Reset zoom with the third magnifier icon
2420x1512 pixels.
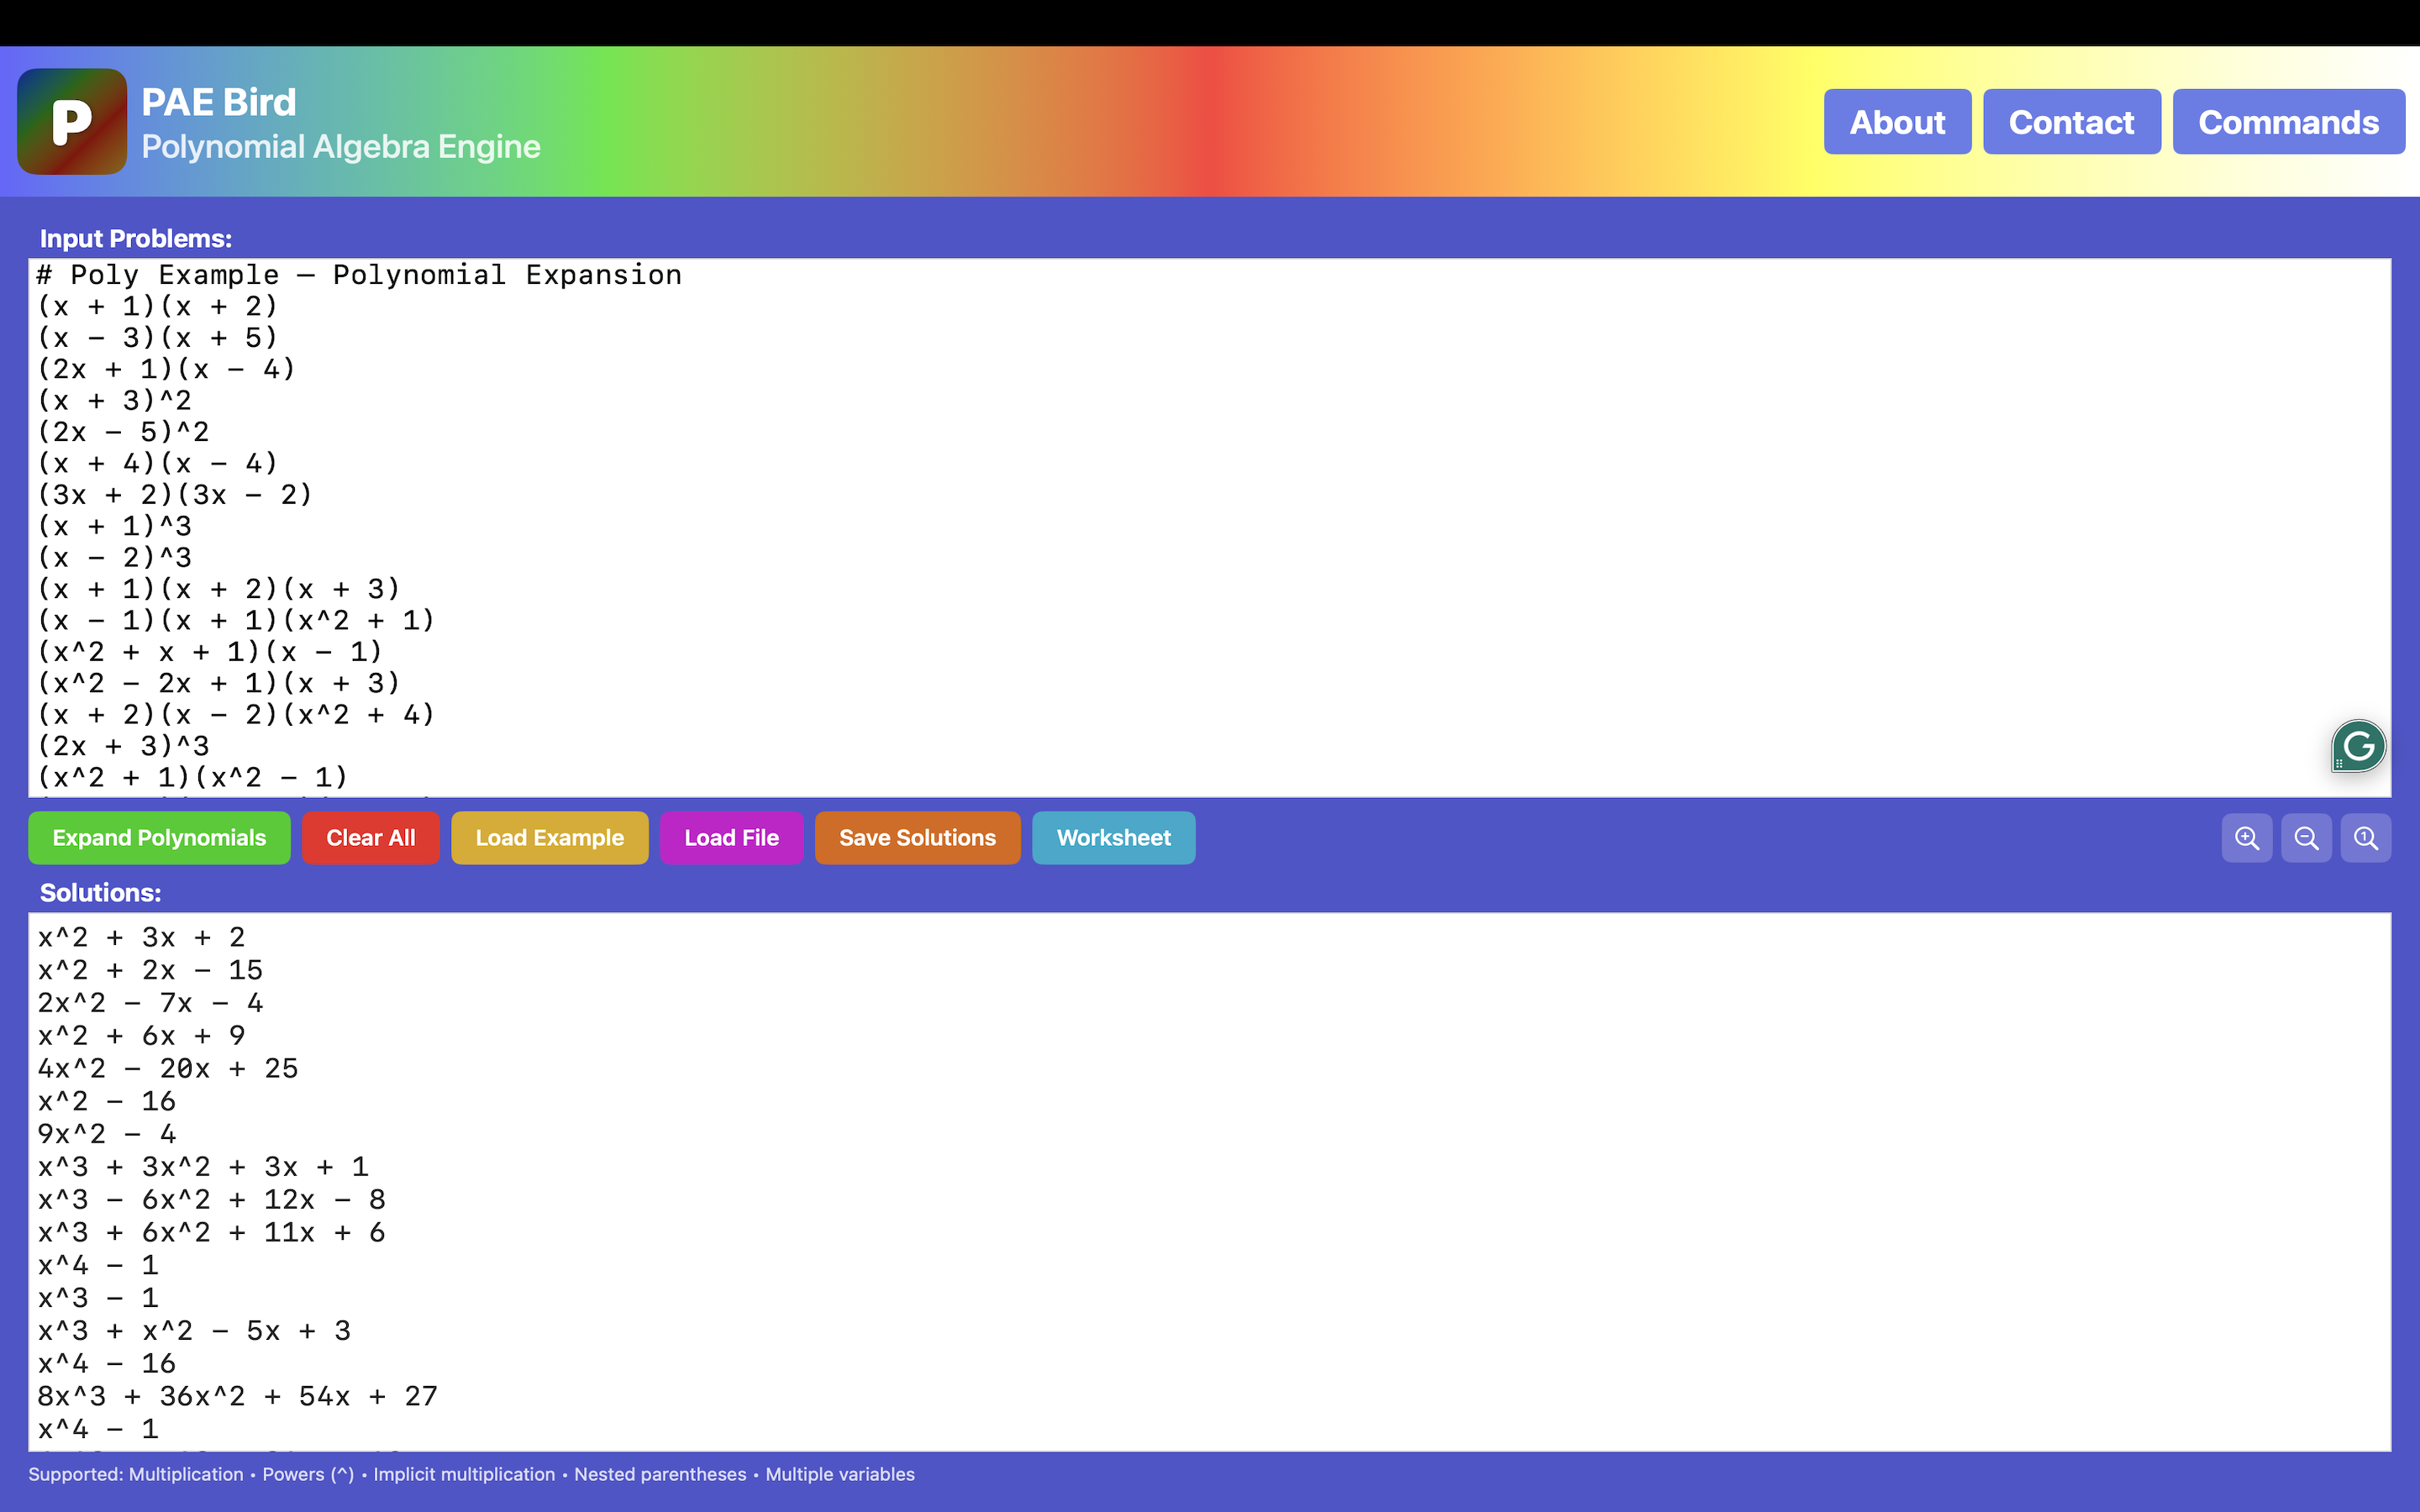point(2366,838)
